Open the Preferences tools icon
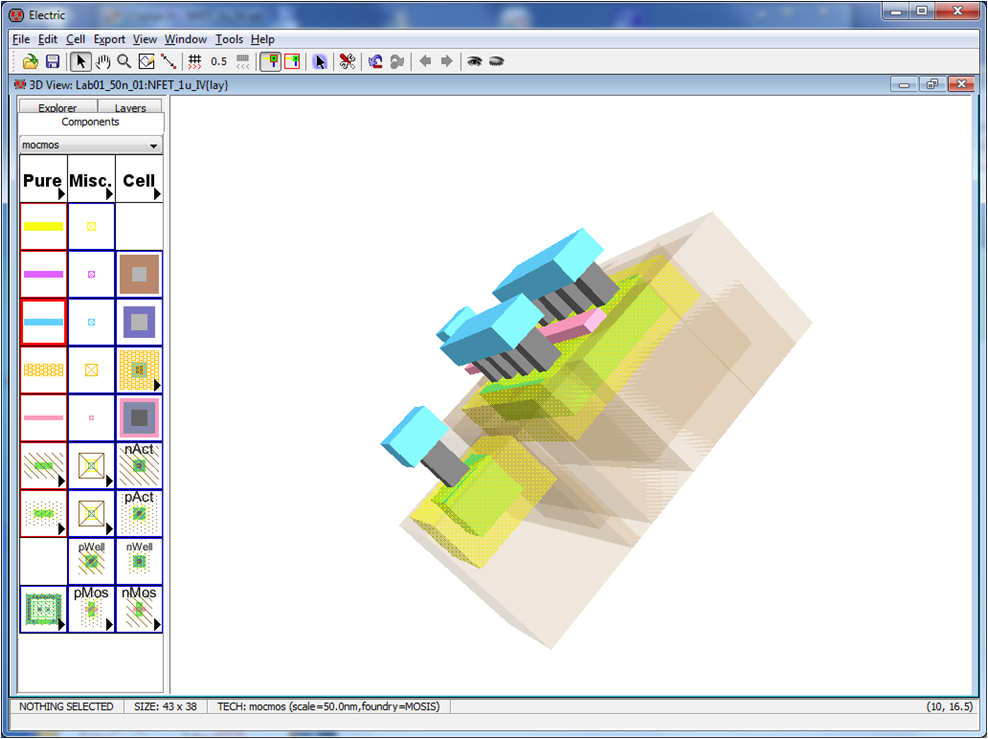The image size is (988, 739). coord(347,61)
